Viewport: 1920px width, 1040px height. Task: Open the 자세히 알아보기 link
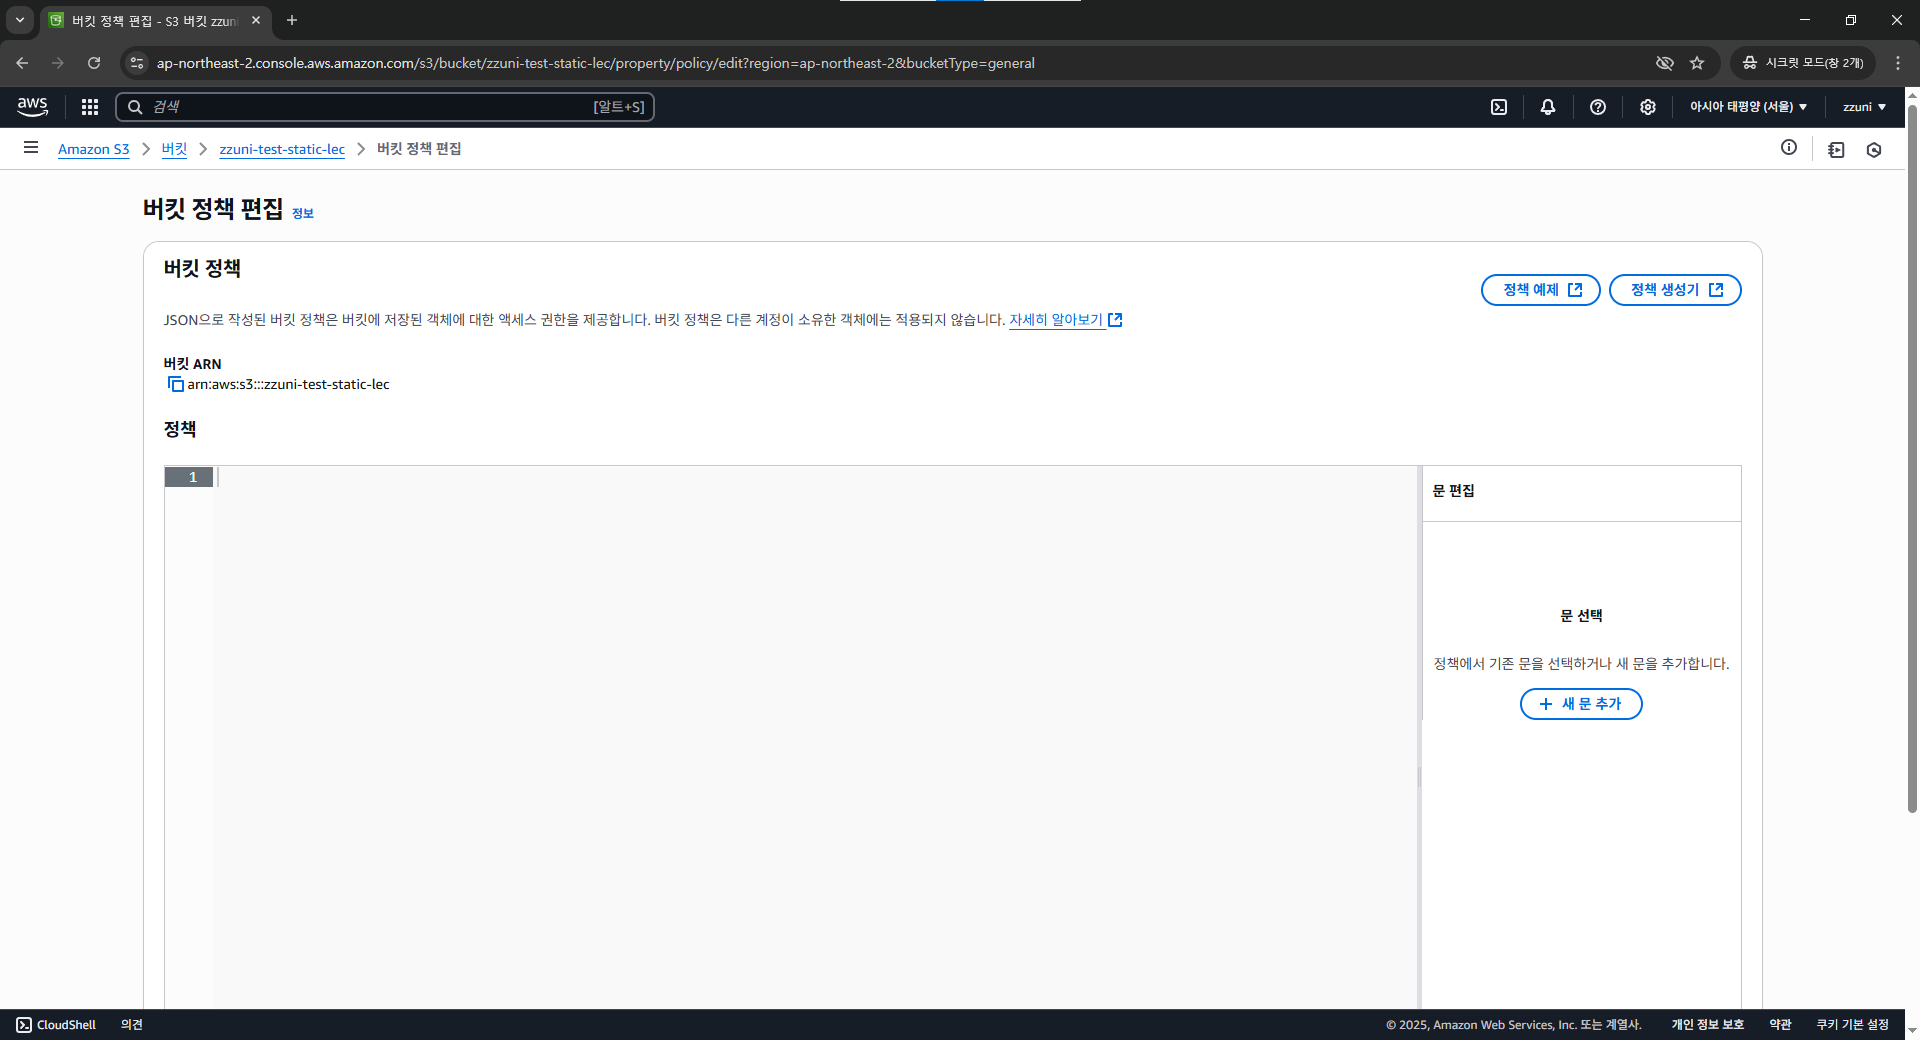coord(1065,320)
